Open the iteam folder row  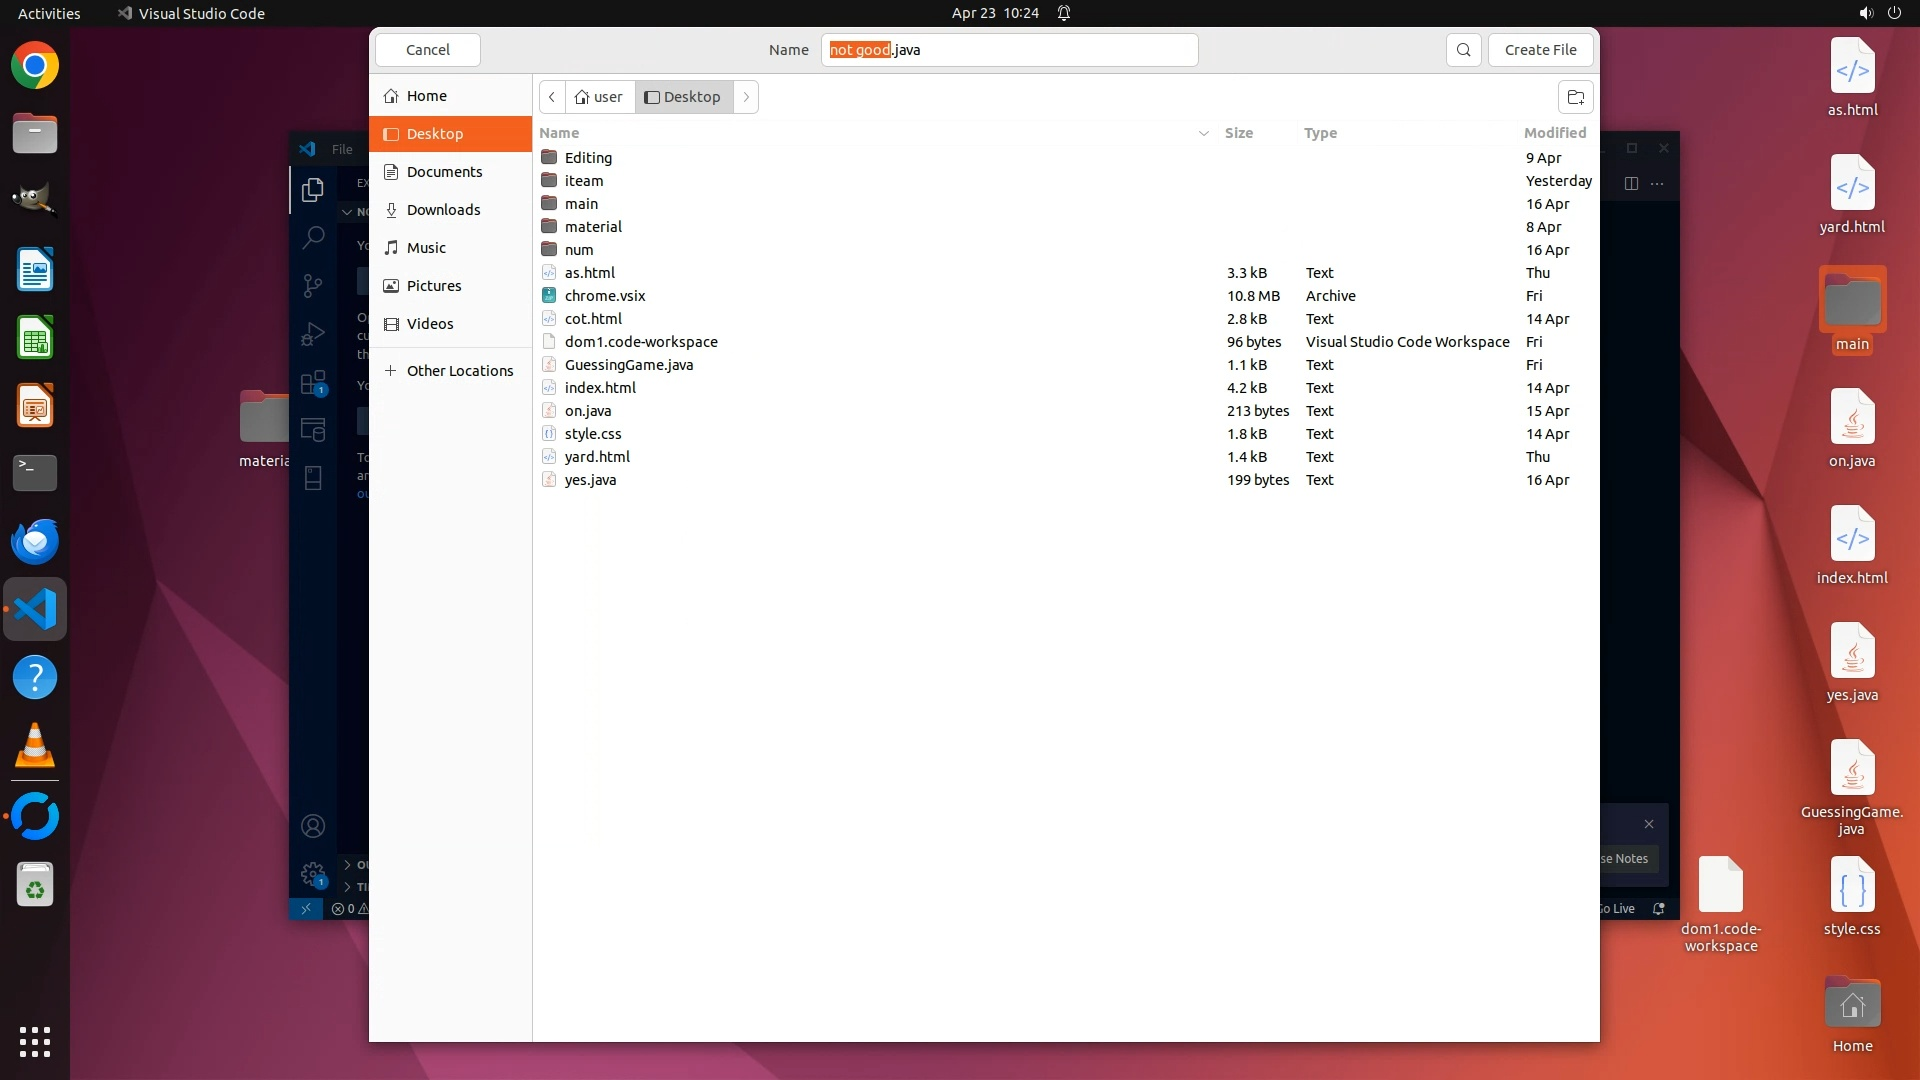tap(584, 181)
